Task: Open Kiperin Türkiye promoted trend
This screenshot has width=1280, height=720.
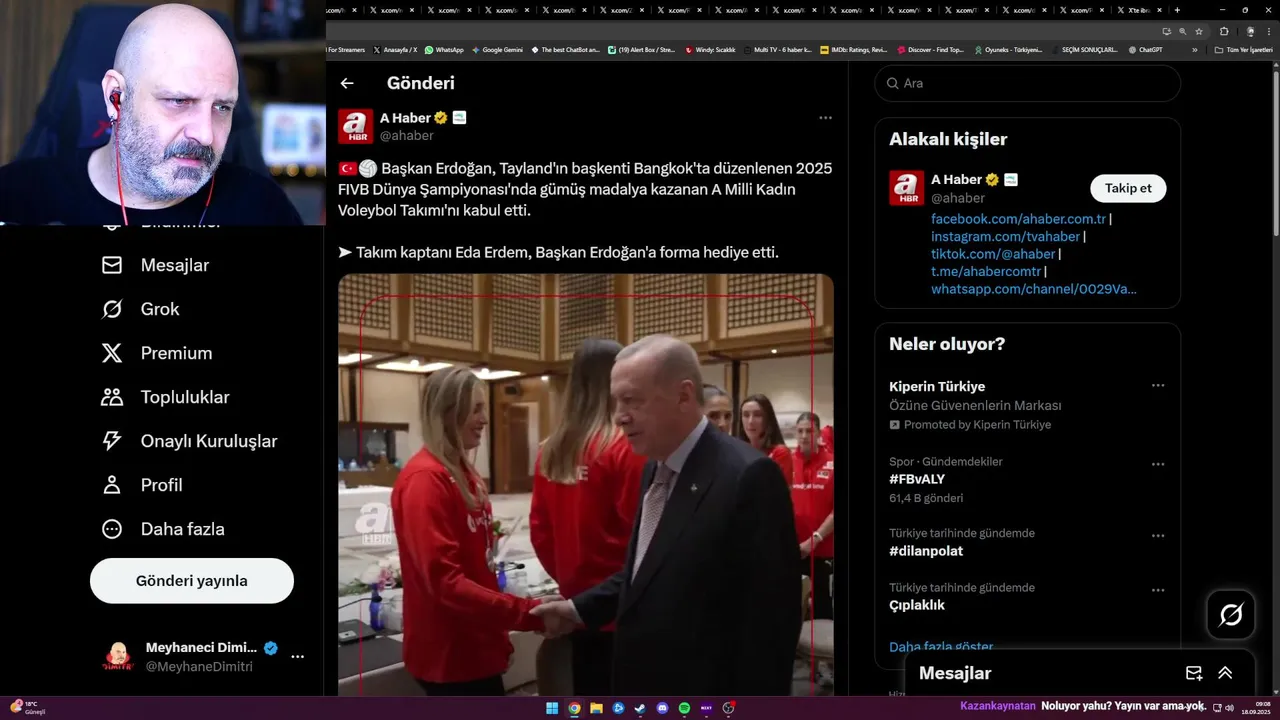Action: (x=937, y=386)
